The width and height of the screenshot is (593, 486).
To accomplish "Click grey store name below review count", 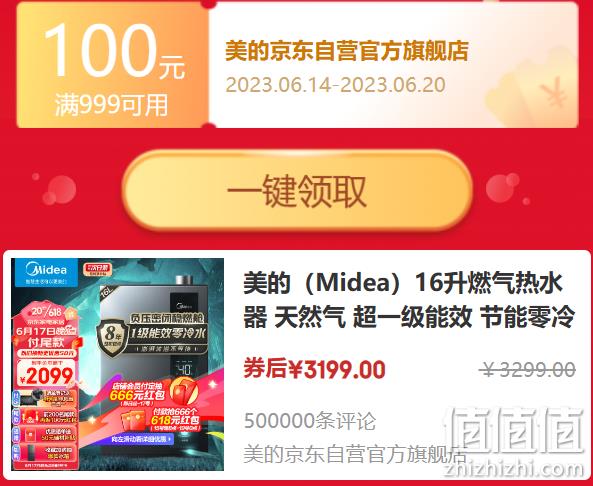I will pos(355,454).
